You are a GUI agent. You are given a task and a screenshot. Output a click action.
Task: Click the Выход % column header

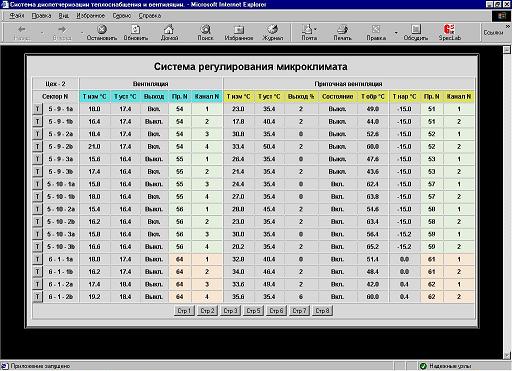point(301,96)
